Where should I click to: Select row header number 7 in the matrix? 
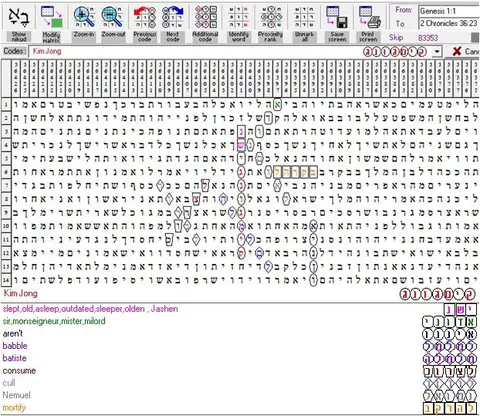pos(6,185)
